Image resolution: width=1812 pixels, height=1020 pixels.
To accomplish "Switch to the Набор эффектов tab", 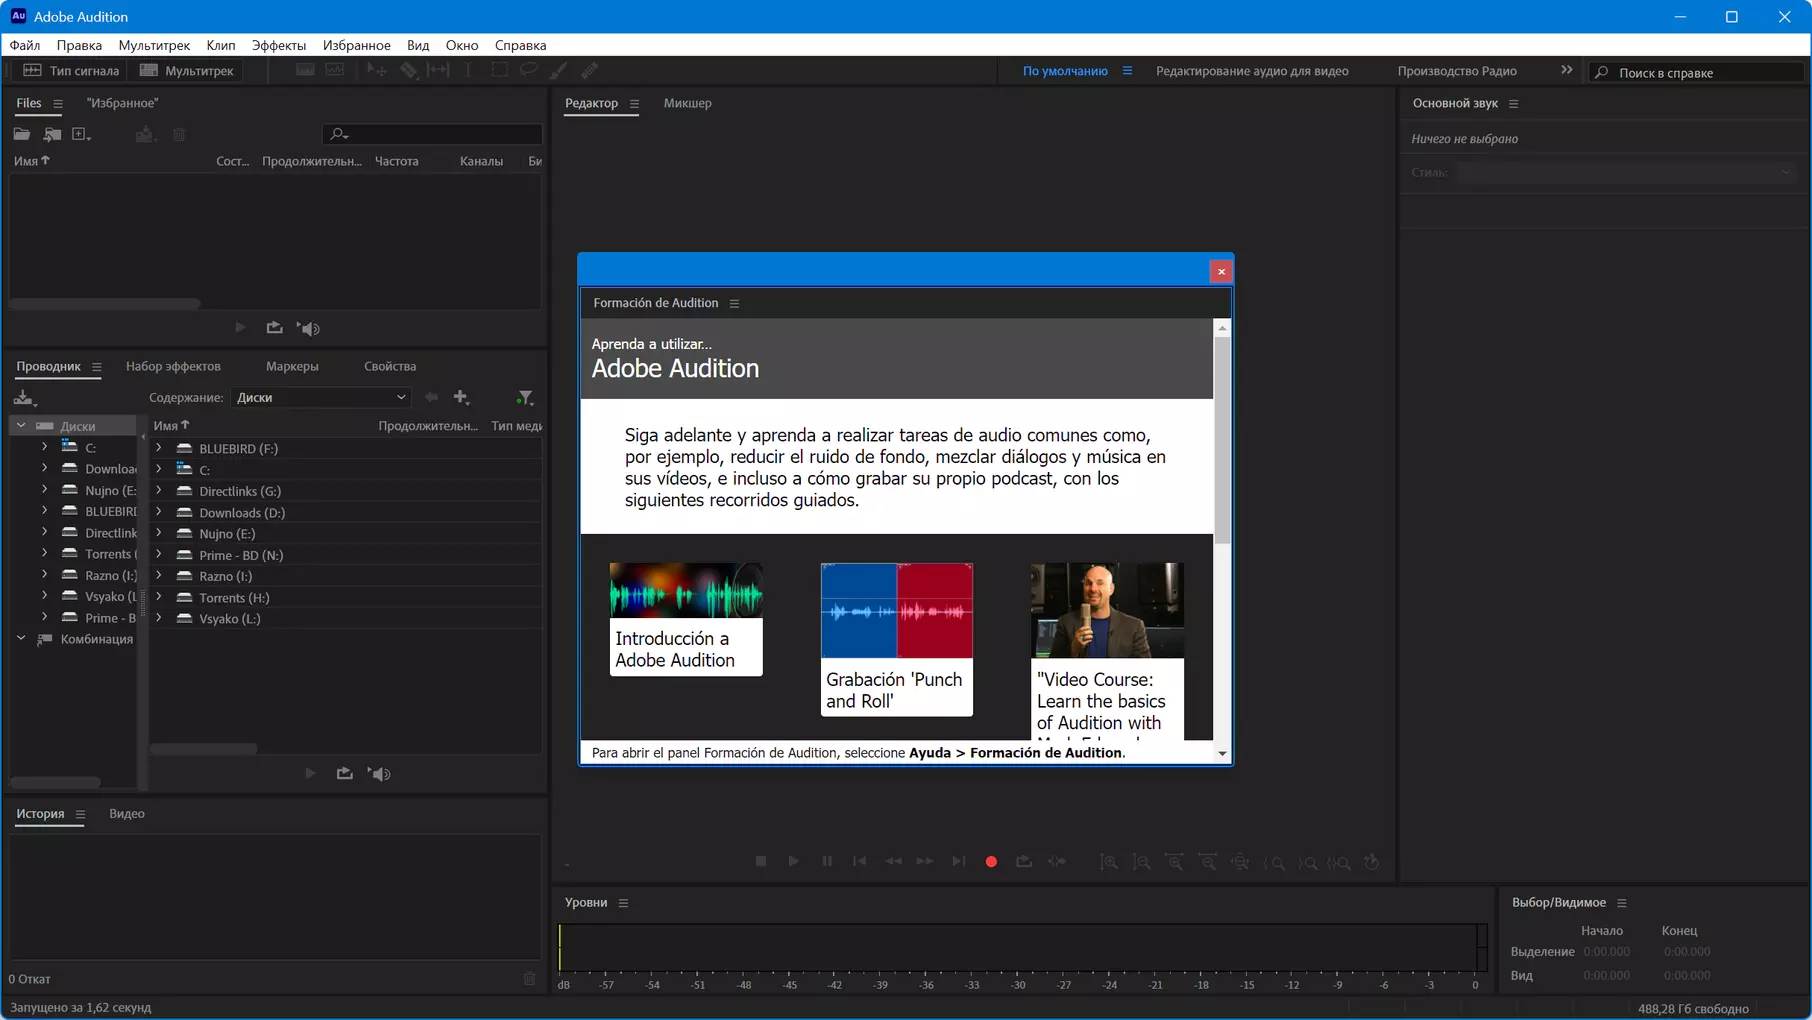I will (173, 366).
